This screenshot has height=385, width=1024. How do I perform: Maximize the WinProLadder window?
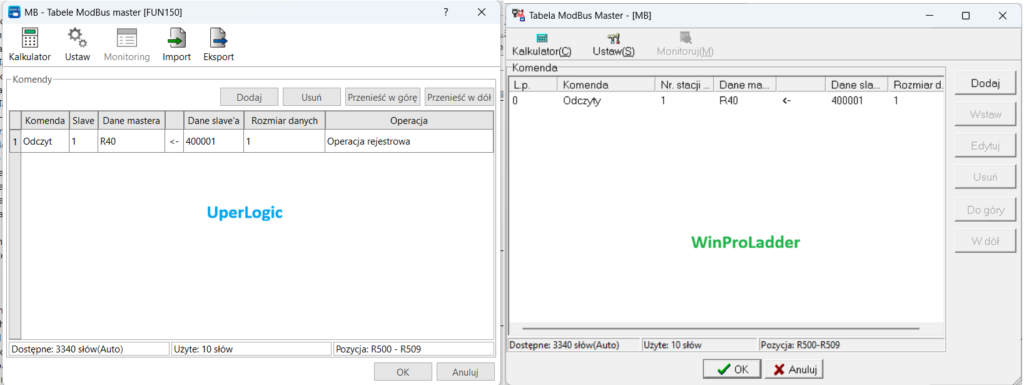coord(966,16)
